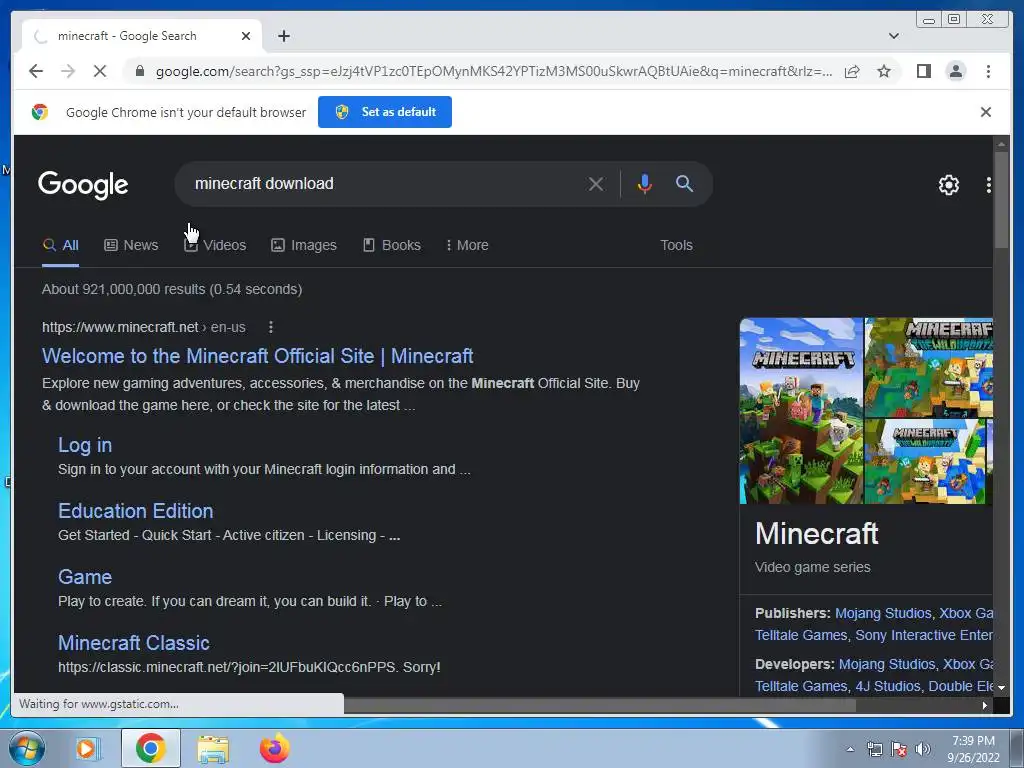
Task: Show hidden system tray icons
Action: click(850, 749)
